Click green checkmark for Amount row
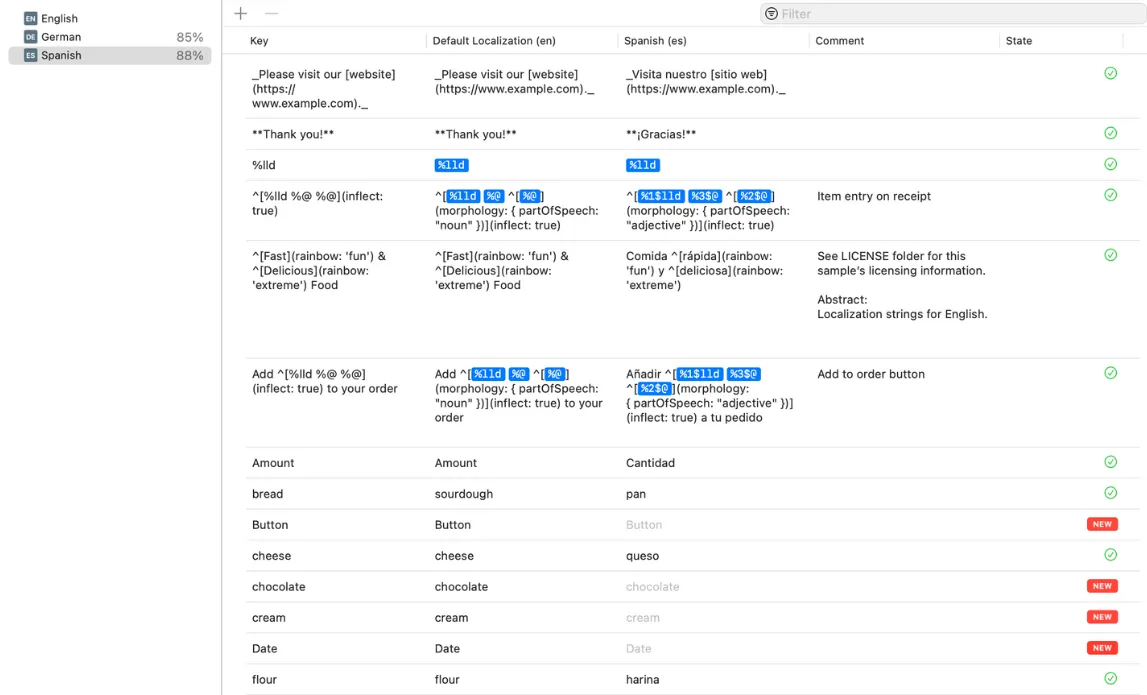 1110,462
